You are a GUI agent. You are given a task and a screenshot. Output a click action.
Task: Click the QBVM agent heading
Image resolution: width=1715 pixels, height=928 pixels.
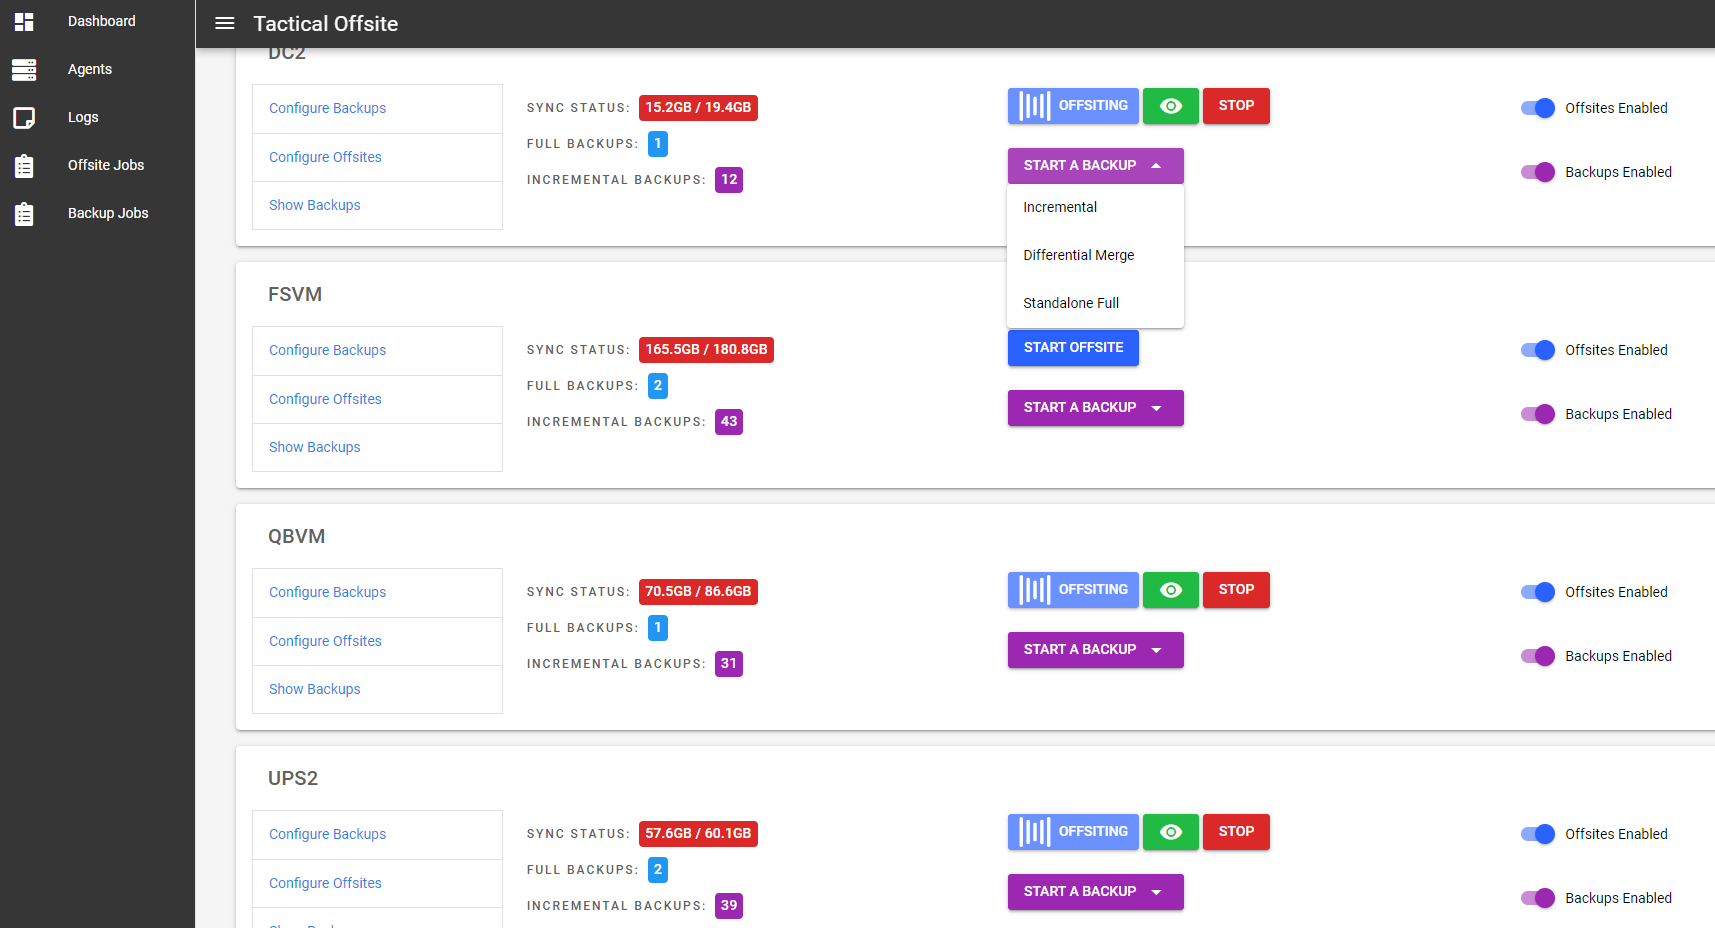click(296, 536)
